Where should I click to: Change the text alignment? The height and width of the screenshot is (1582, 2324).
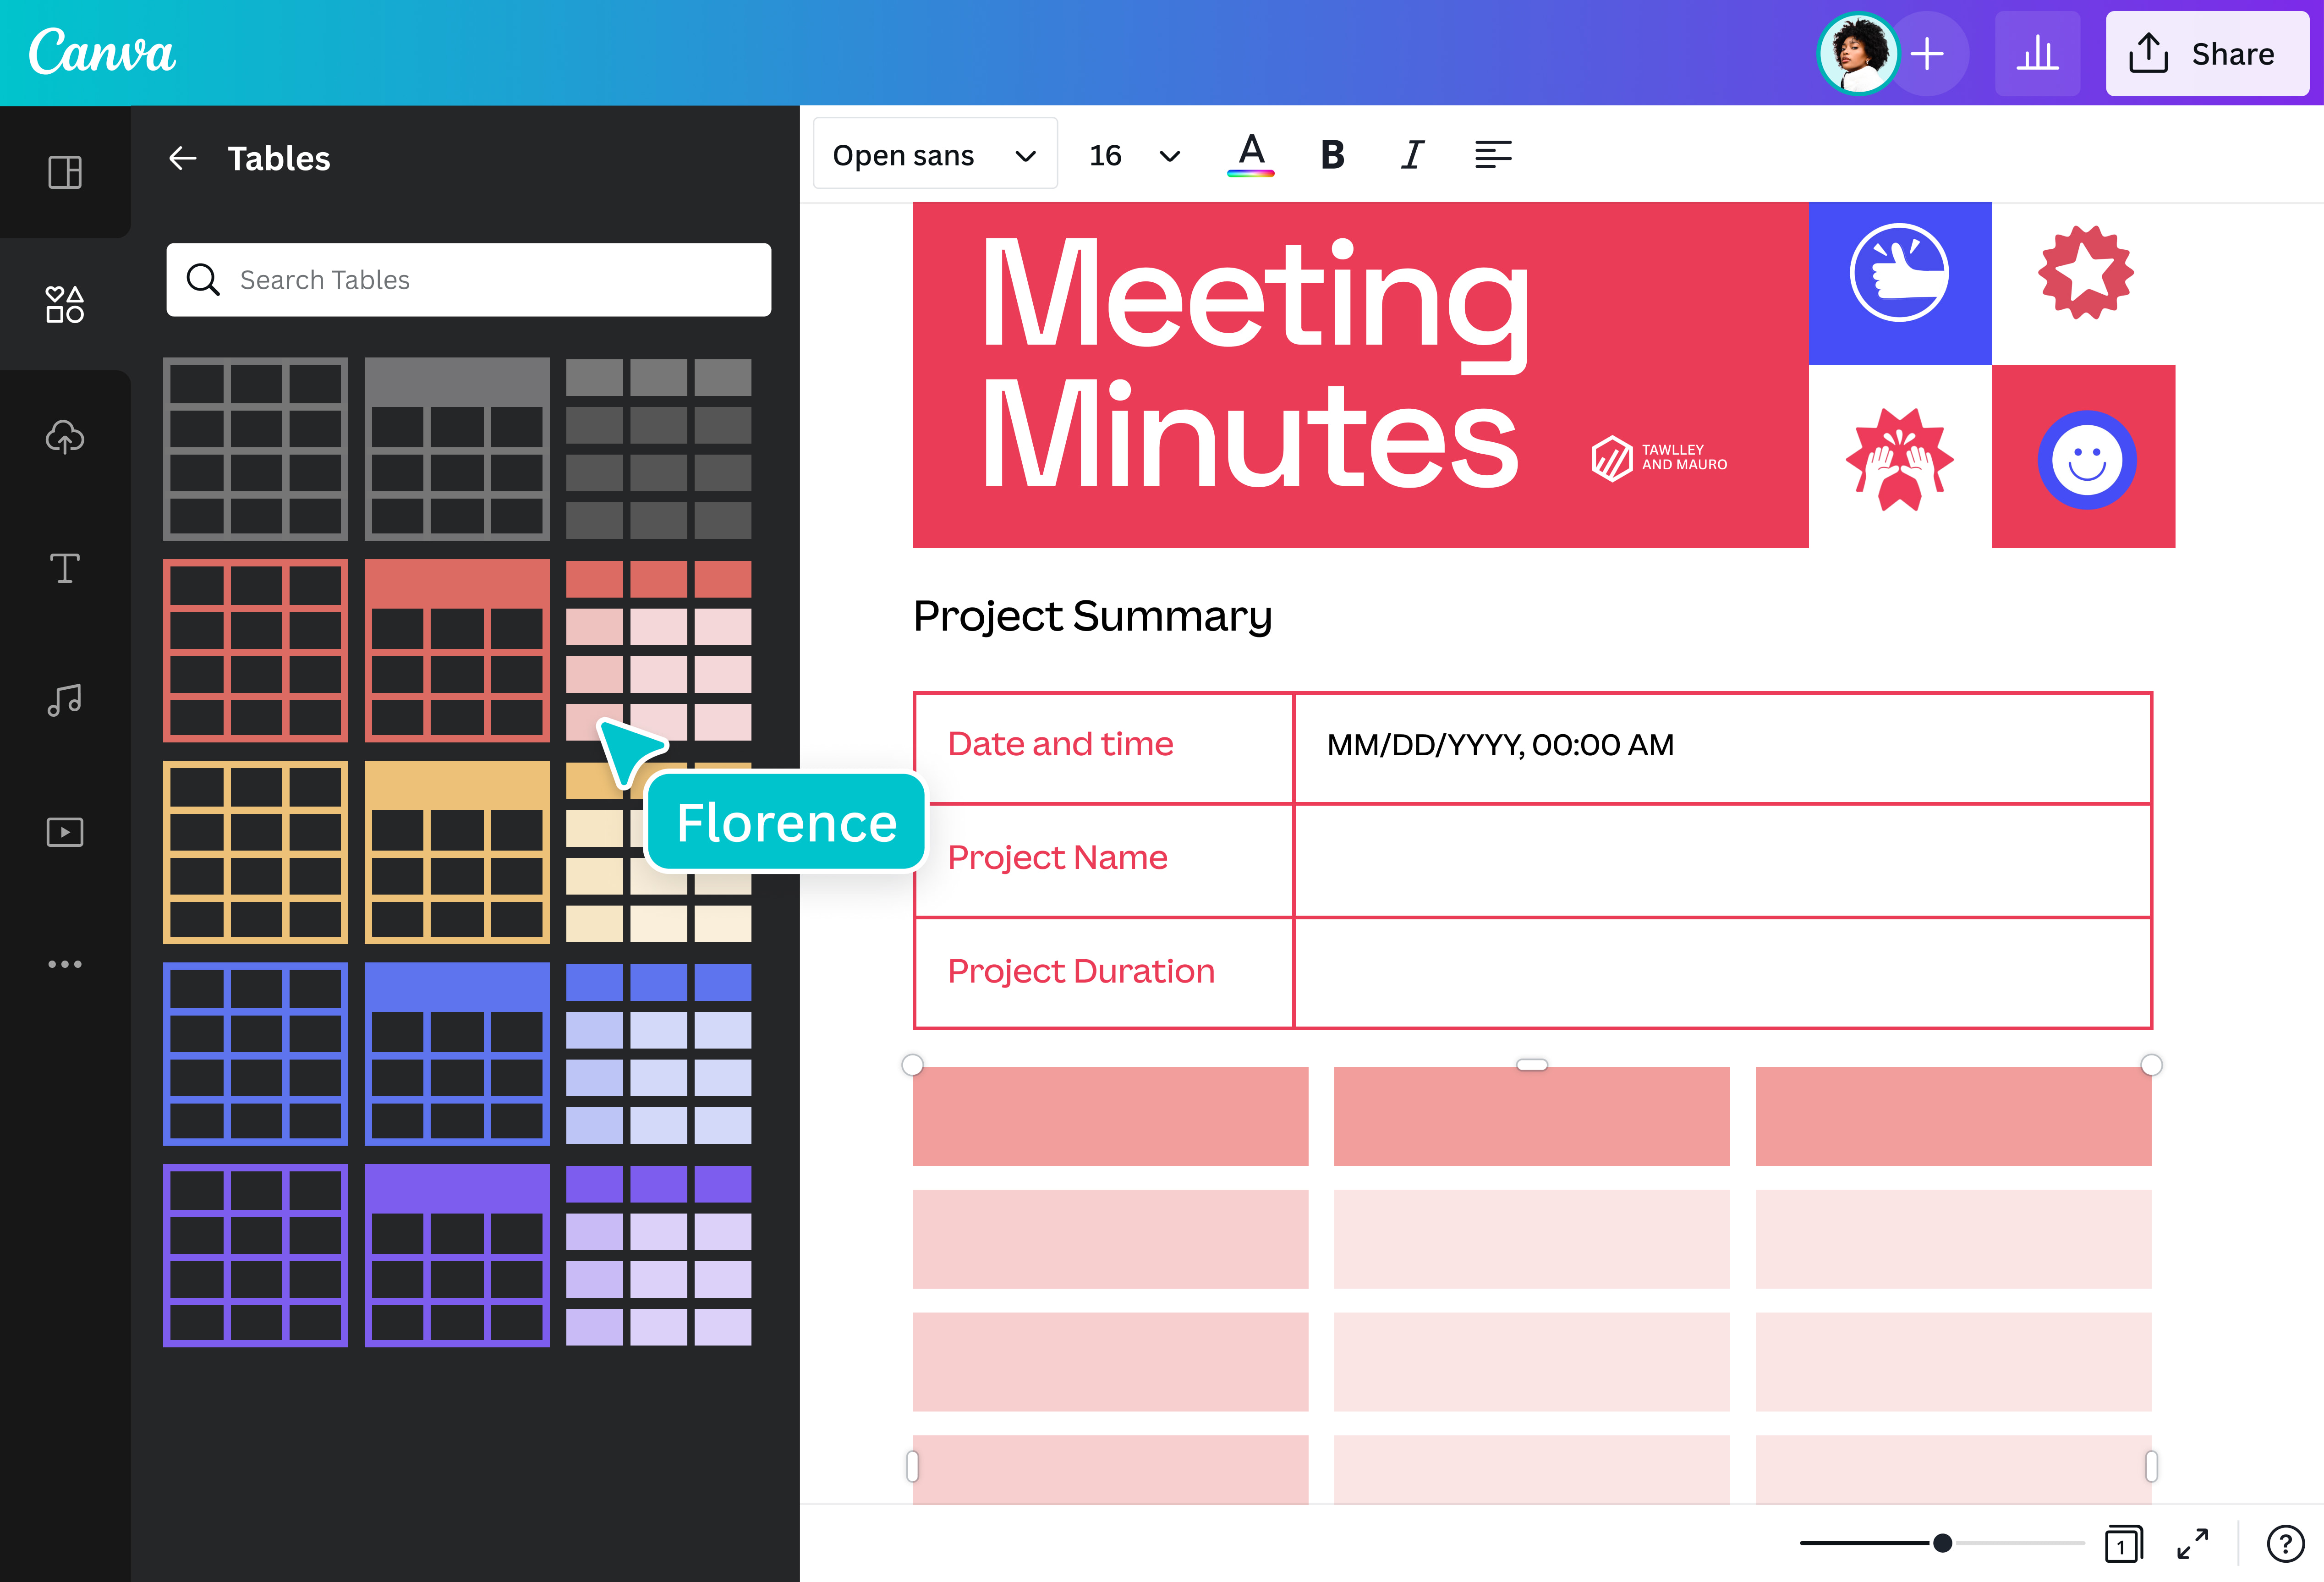pos(1492,153)
